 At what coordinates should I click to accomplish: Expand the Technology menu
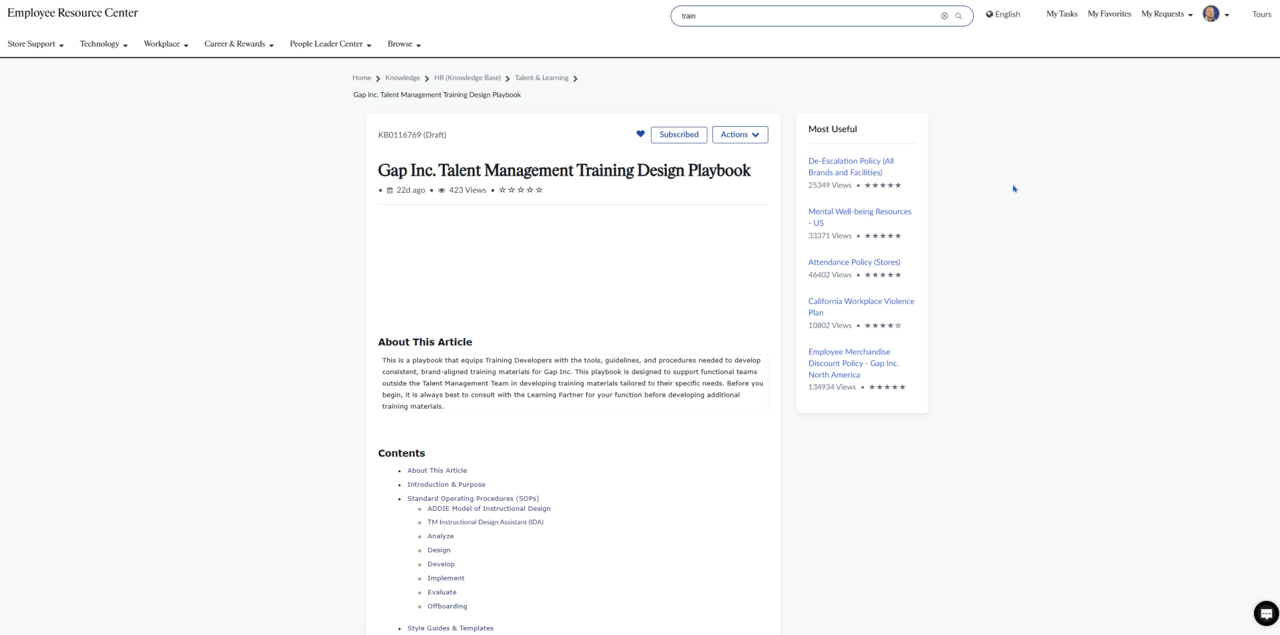(x=104, y=44)
